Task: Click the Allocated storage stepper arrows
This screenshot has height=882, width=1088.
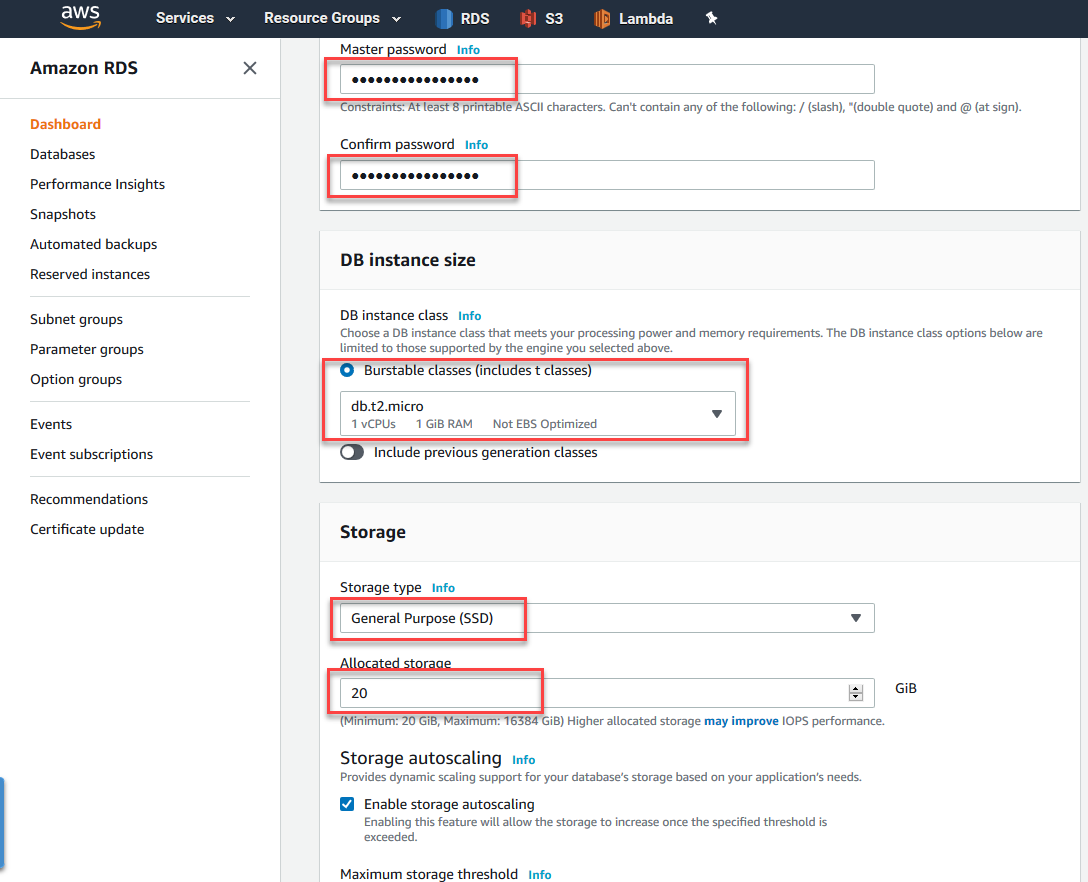Action: (x=856, y=693)
